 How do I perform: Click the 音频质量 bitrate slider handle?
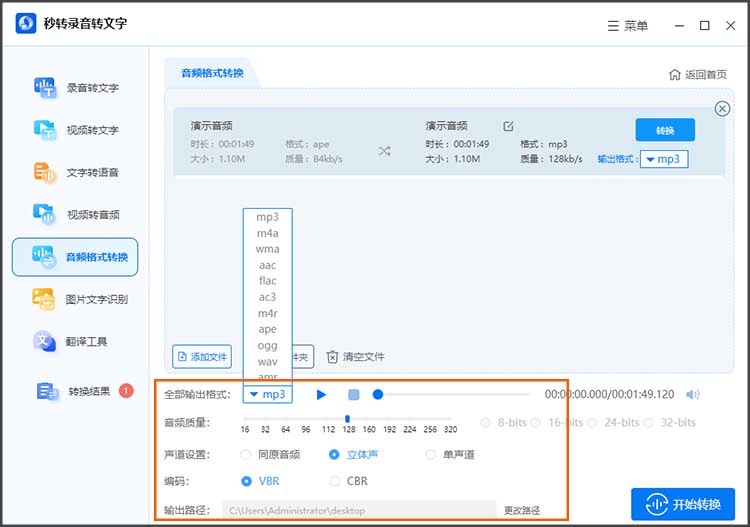coord(347,419)
